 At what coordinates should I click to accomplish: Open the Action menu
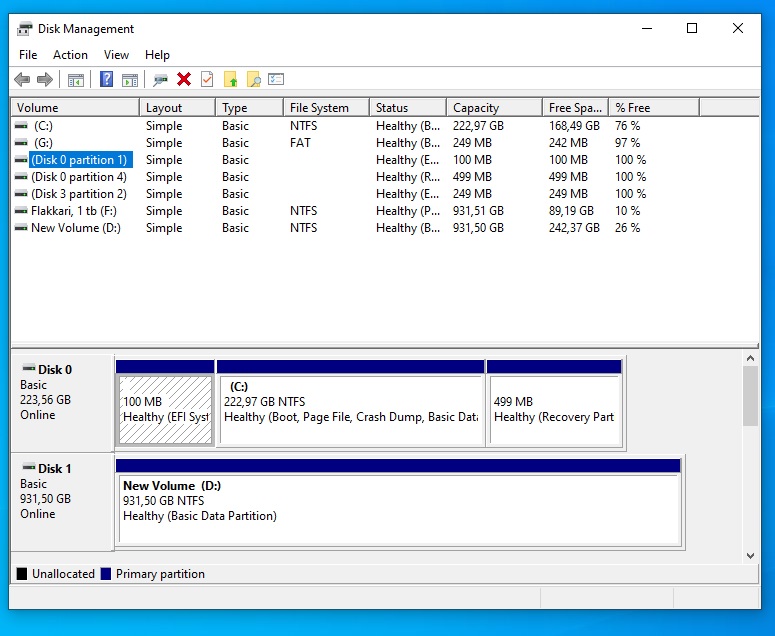point(70,55)
